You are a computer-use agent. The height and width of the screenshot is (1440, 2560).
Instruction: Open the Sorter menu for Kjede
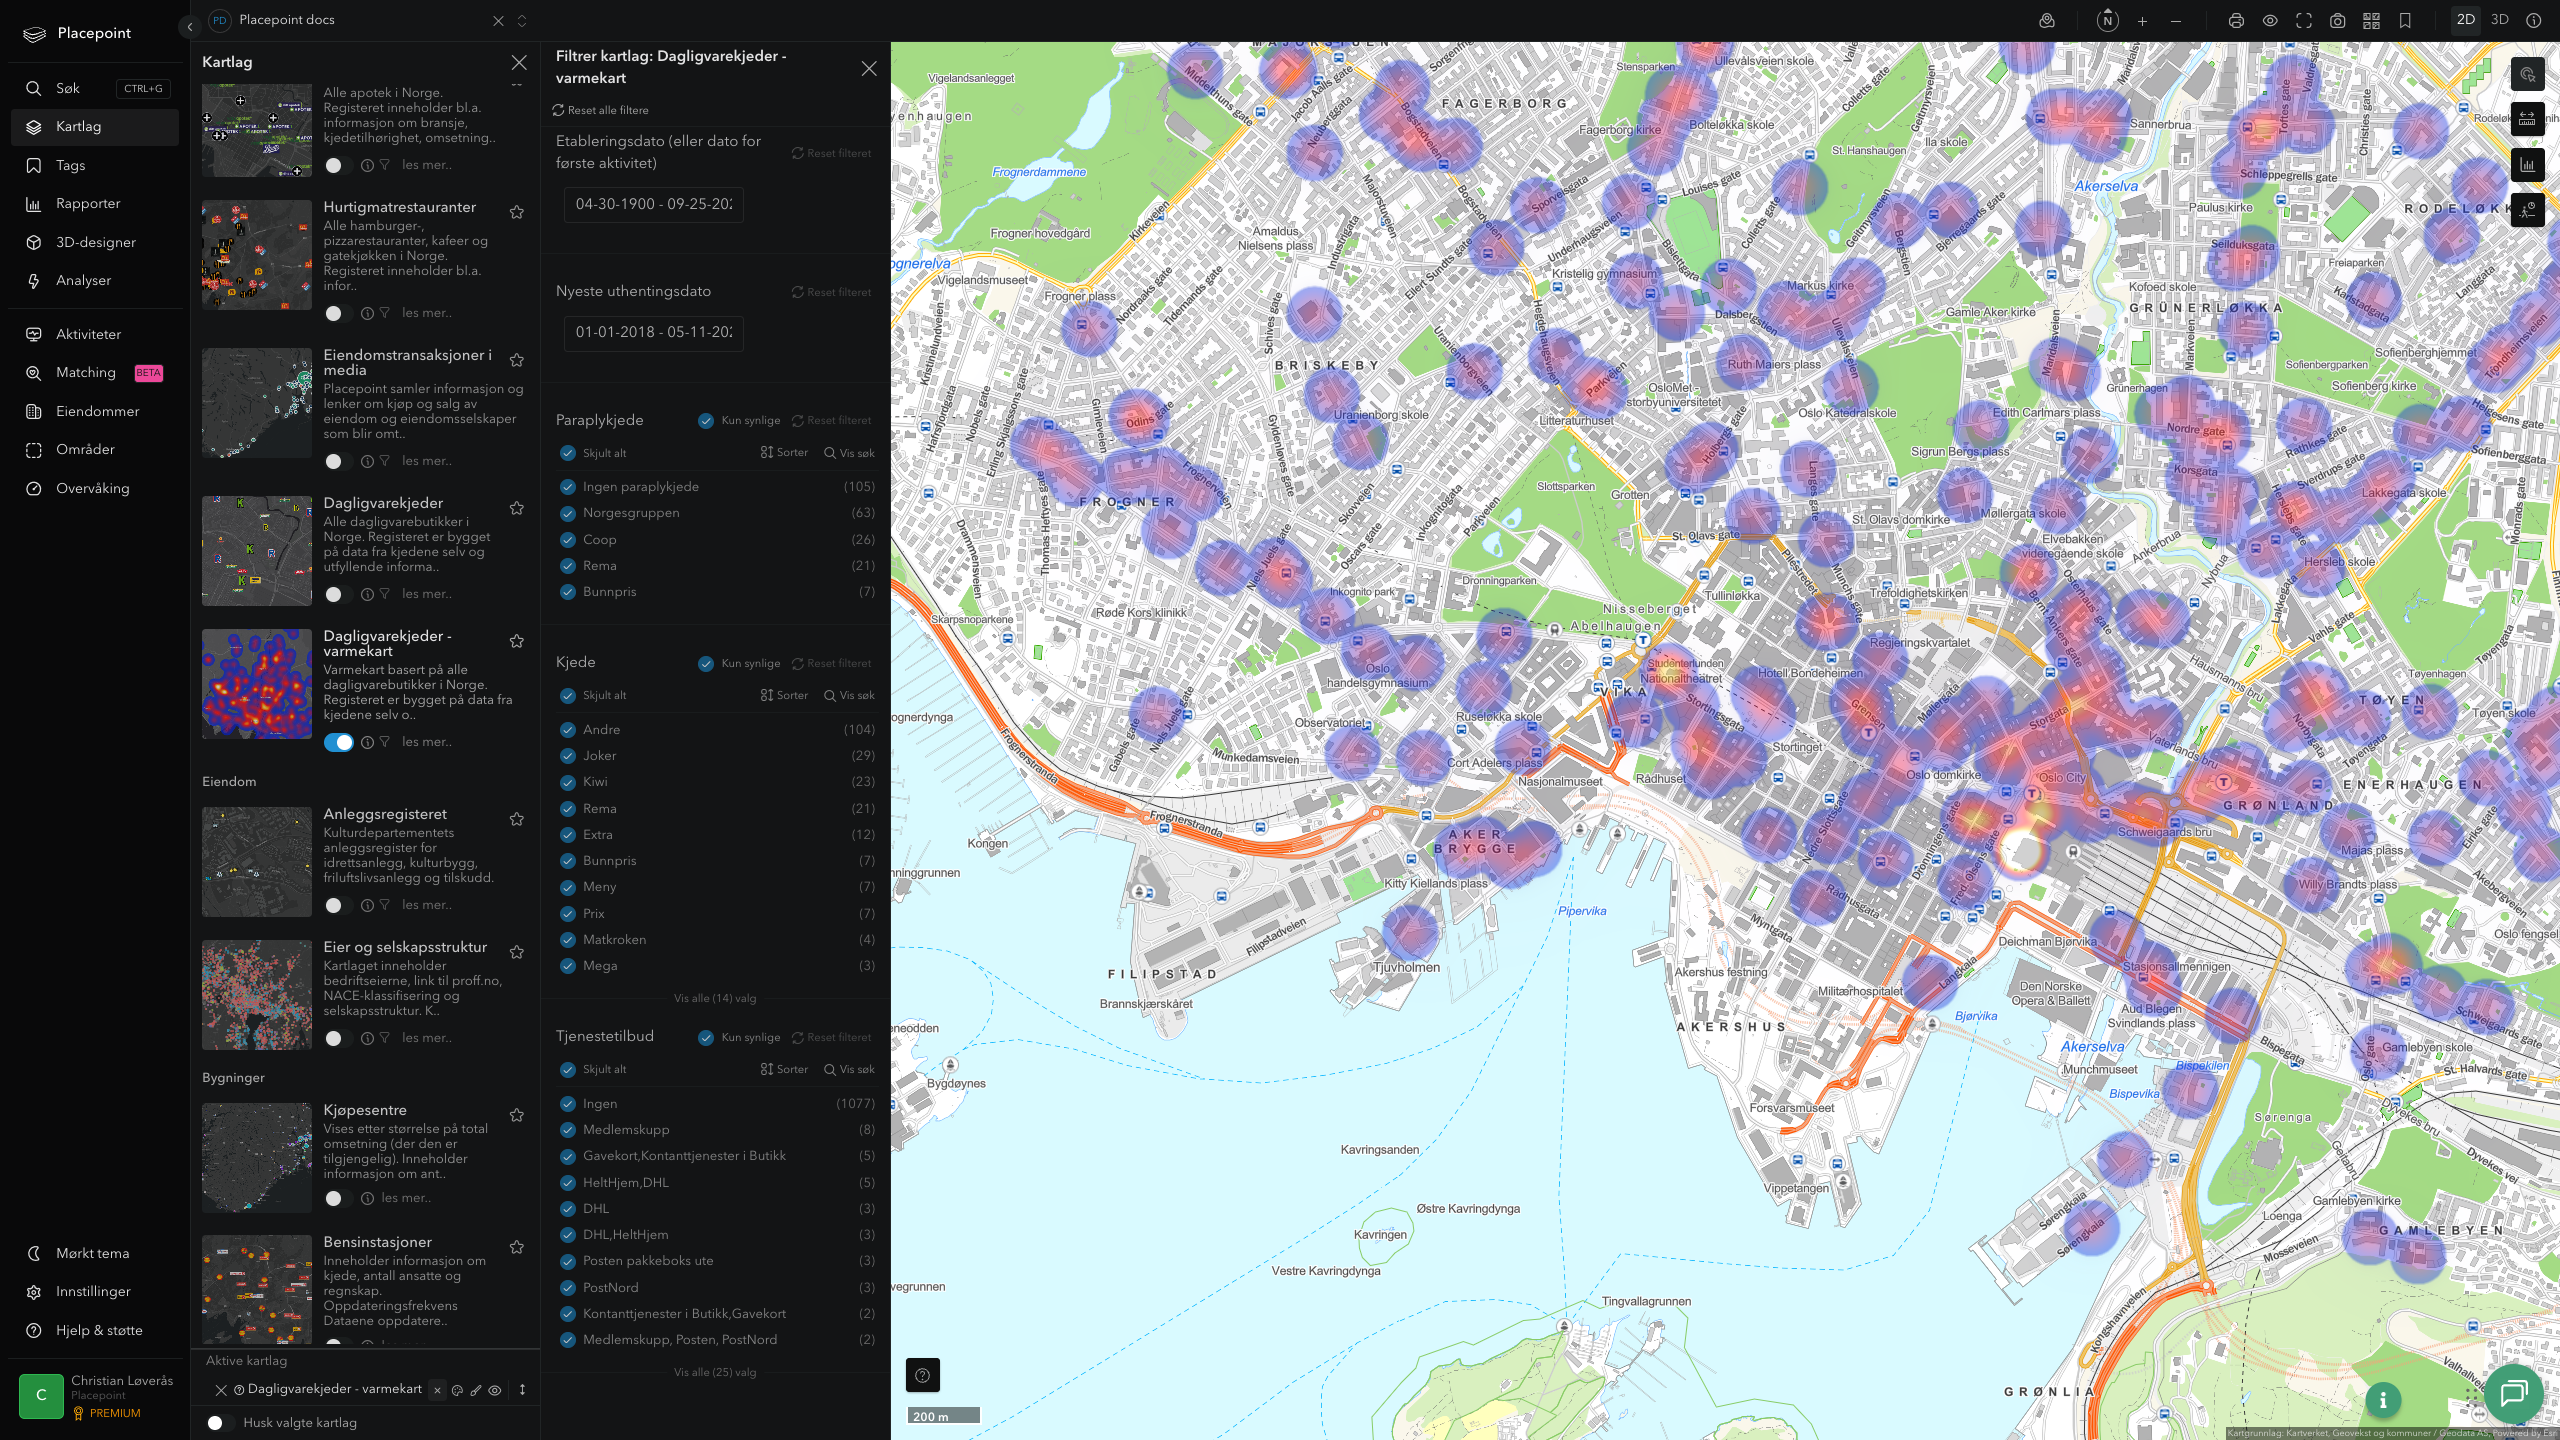[784, 695]
